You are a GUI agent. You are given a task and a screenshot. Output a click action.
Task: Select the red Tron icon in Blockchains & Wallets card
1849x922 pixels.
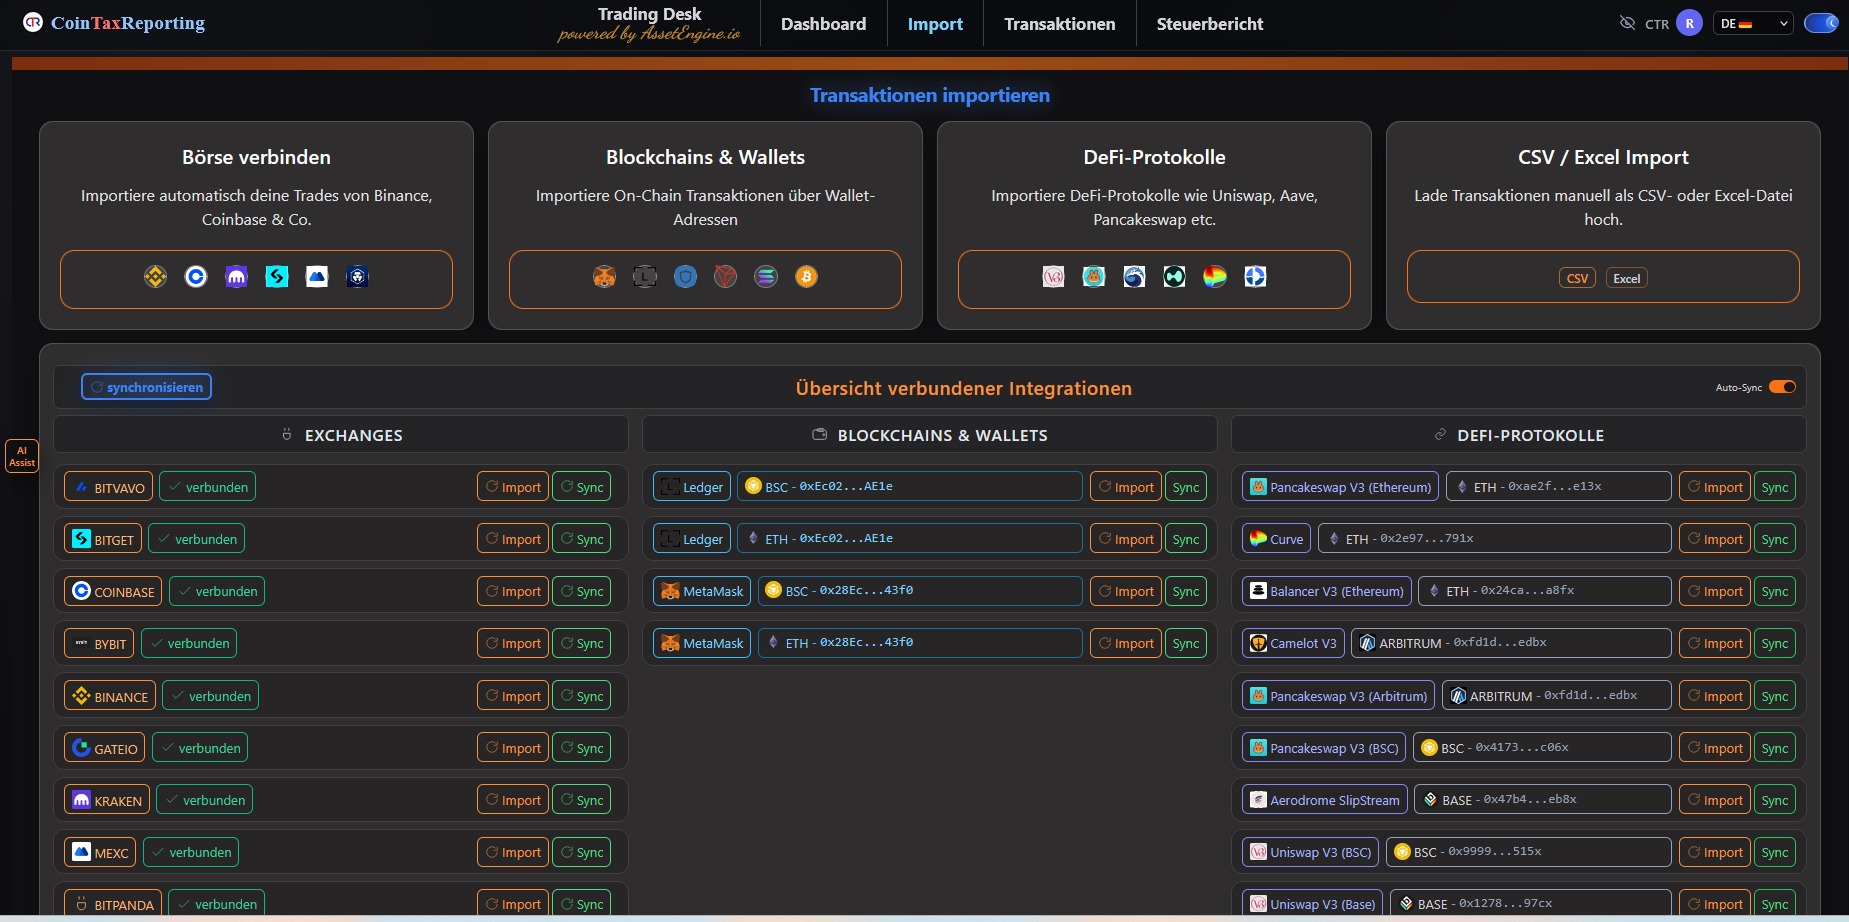click(726, 277)
